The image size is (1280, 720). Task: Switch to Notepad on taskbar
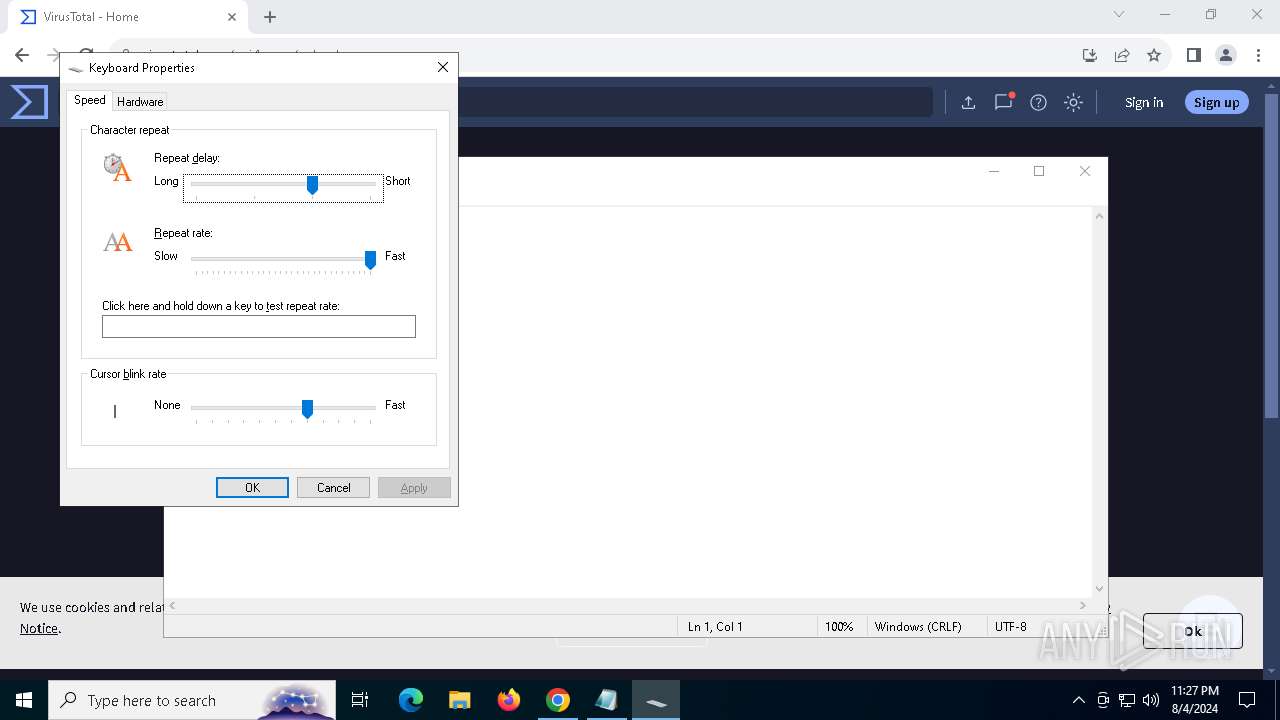pyautogui.click(x=607, y=700)
